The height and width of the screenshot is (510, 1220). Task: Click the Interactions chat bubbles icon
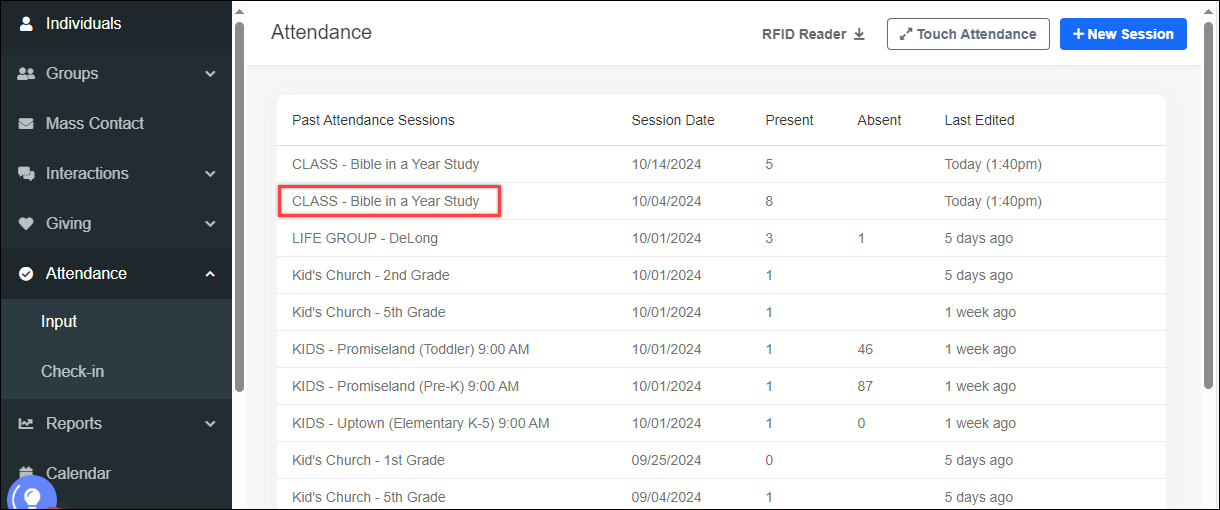pos(27,173)
